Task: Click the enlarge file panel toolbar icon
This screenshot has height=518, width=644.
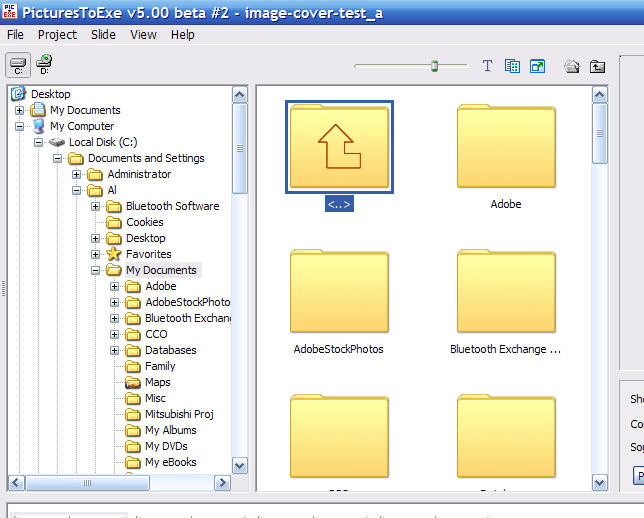Action: 537,66
